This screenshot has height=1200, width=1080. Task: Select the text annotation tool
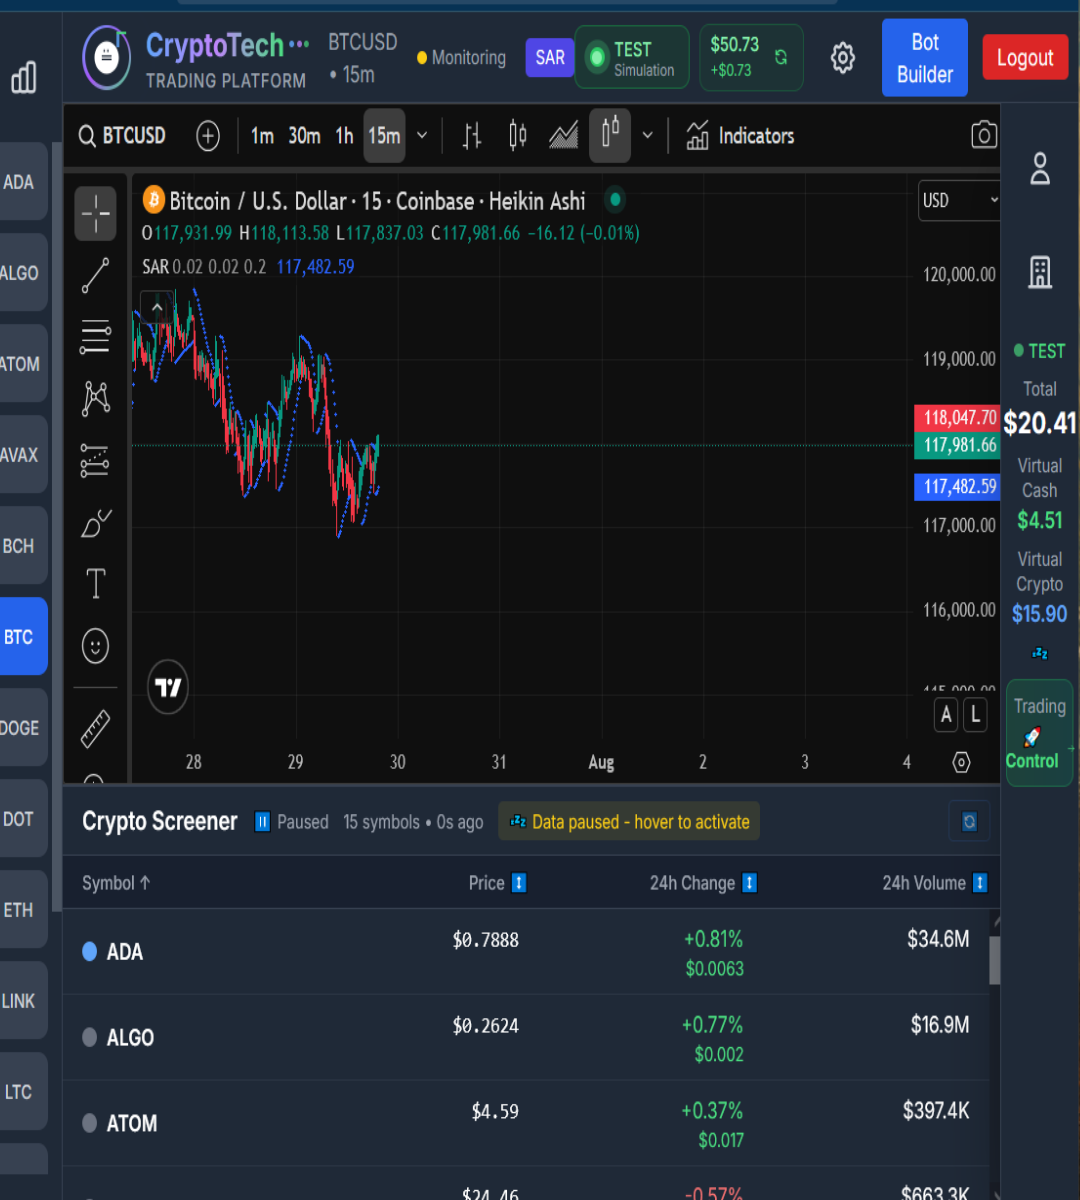(96, 584)
